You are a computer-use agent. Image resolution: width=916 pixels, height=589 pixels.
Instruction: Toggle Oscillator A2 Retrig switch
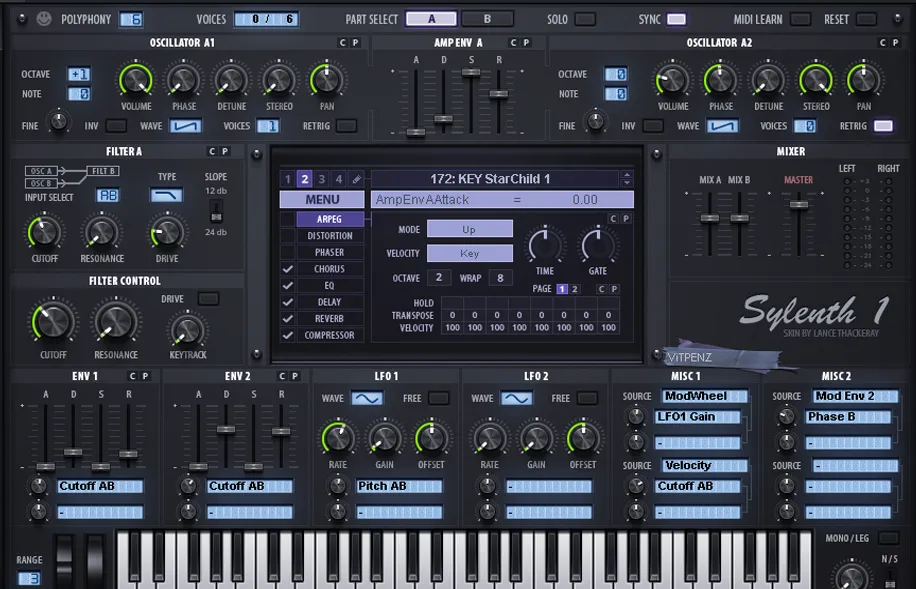tap(883, 126)
